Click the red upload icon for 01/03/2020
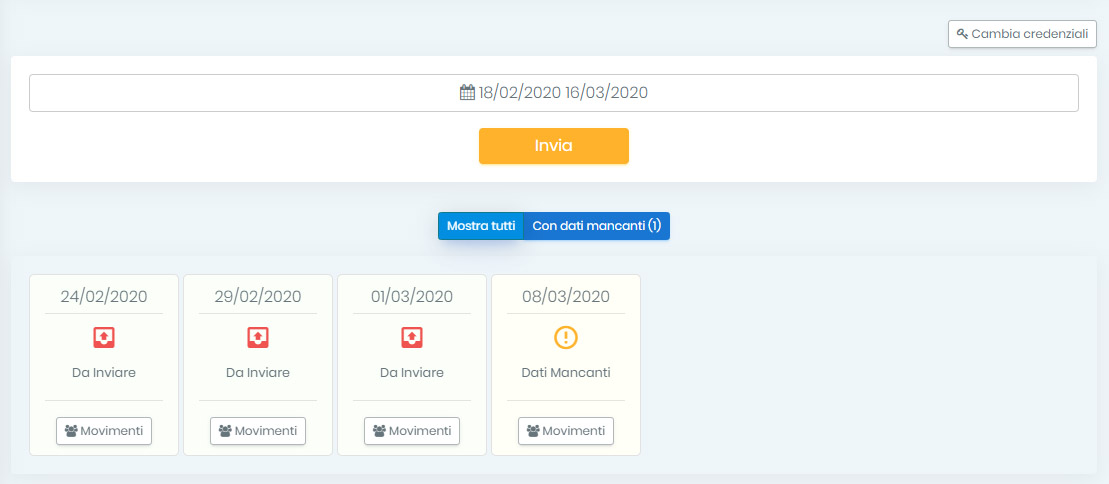 pyautogui.click(x=412, y=338)
